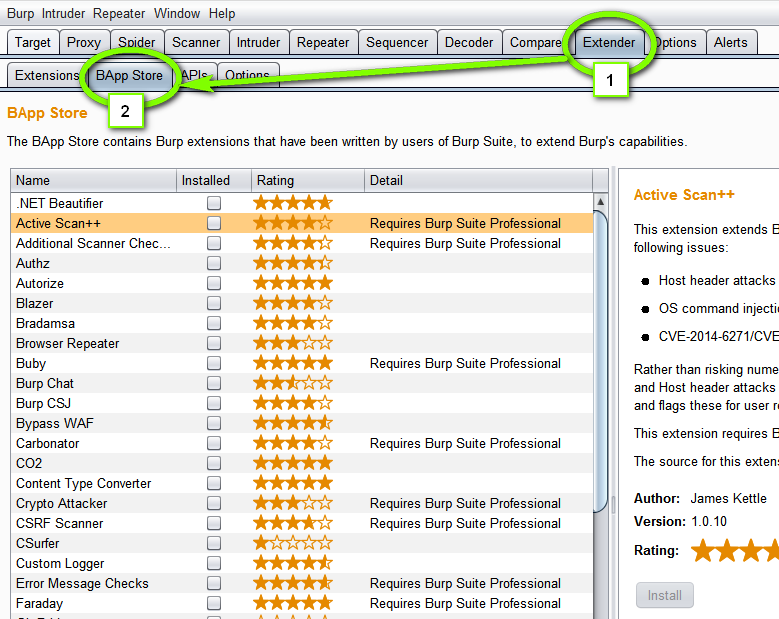
Task: Toggle Installed checkbox for Autorize
Action: click(214, 283)
